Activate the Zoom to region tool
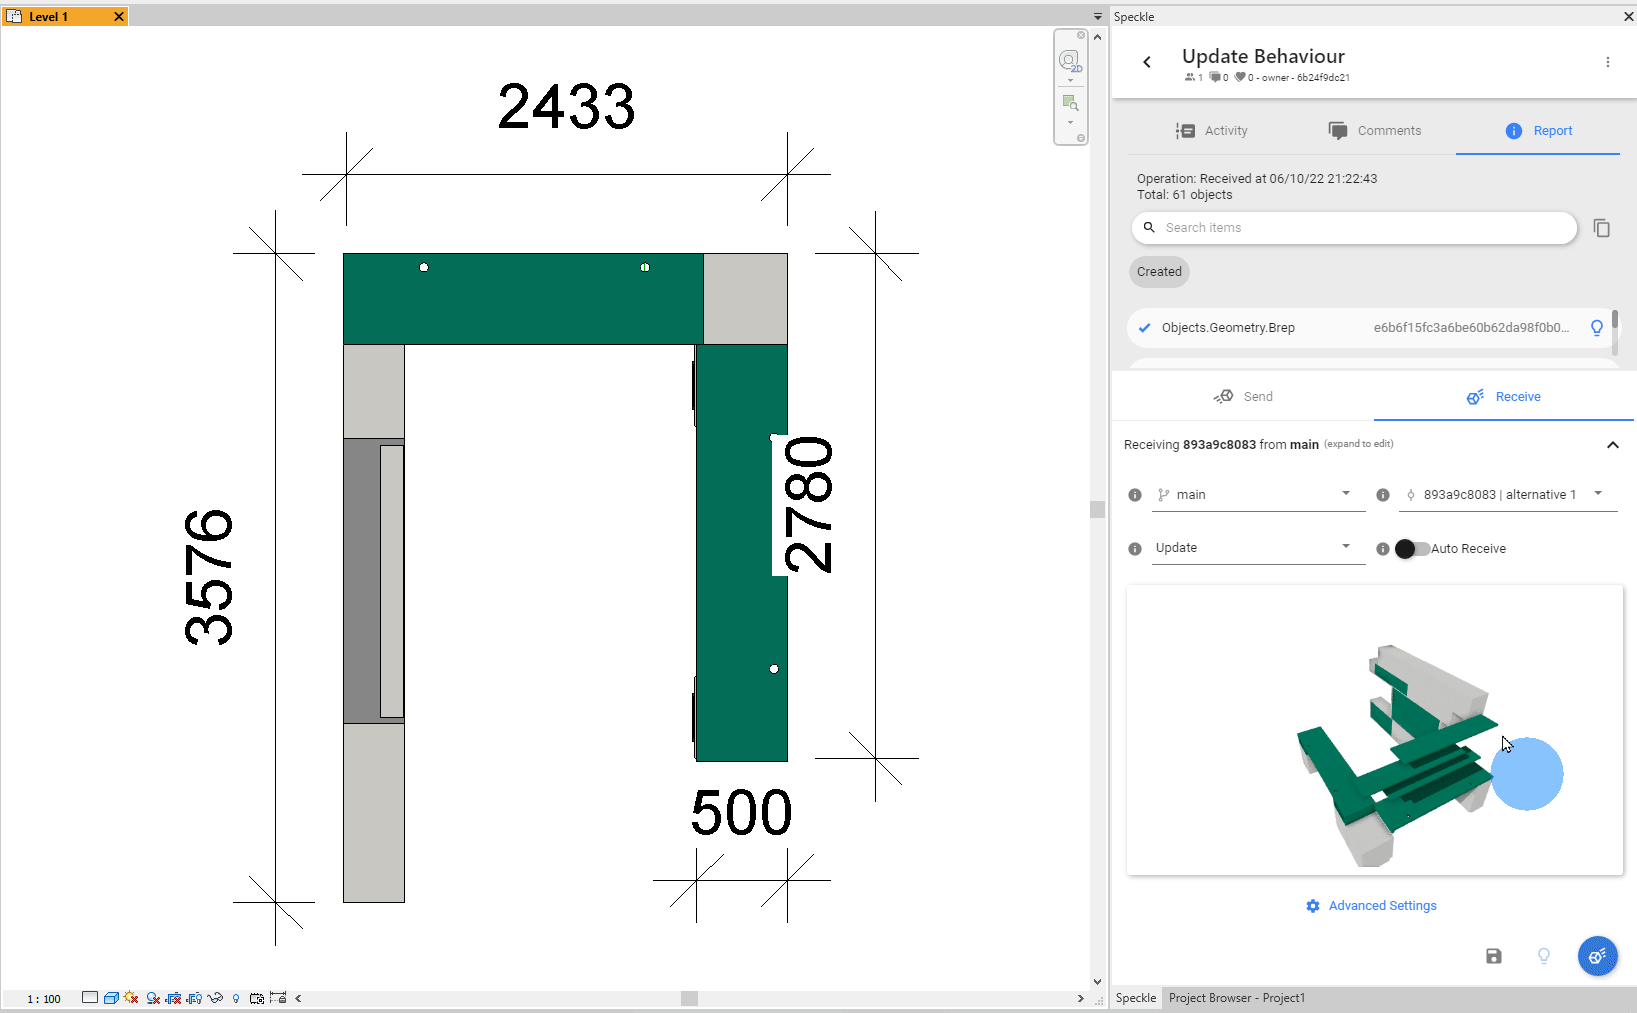The height and width of the screenshot is (1013, 1637). [1071, 103]
